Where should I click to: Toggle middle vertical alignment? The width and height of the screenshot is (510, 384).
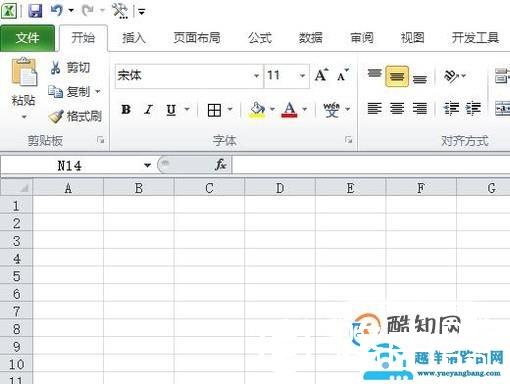tap(397, 76)
